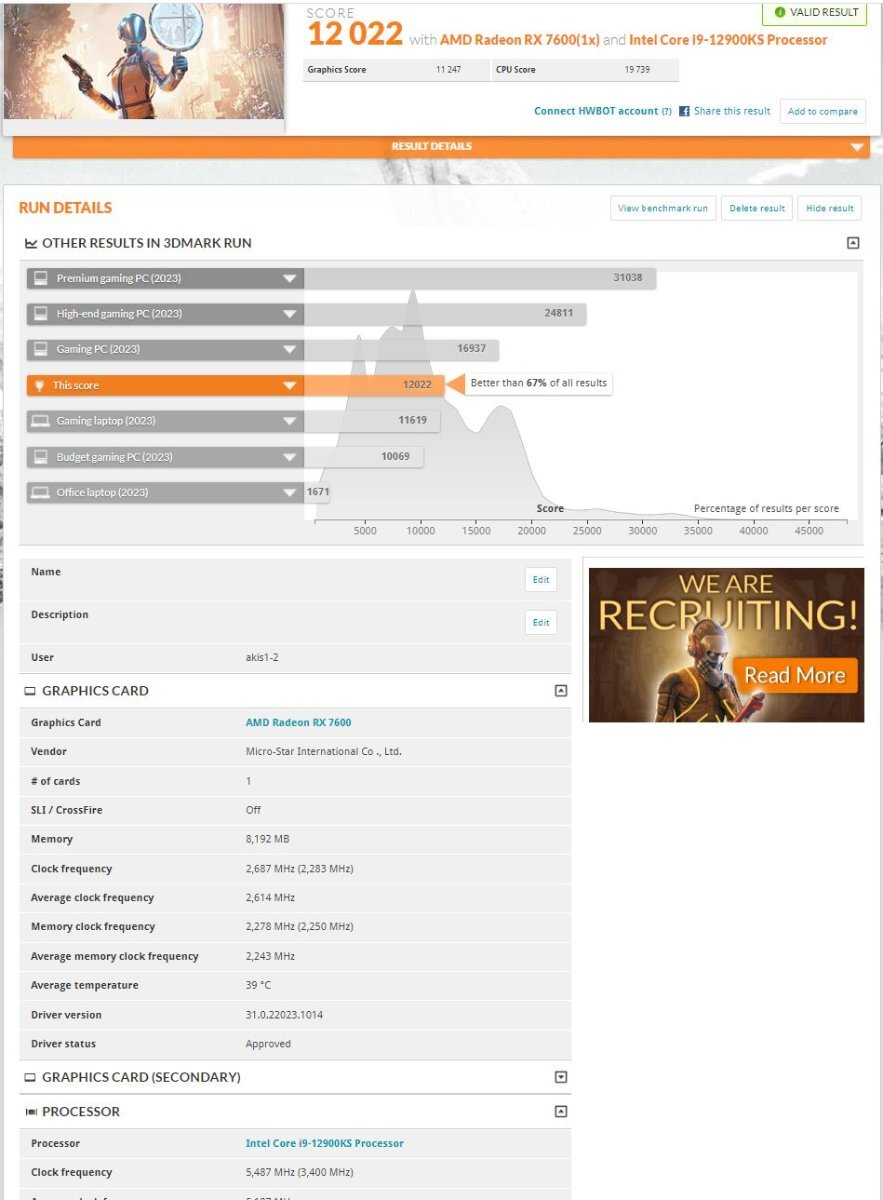Image resolution: width=883 pixels, height=1200 pixels.
Task: Collapse the Other Results in 3DMark Run section
Action: click(x=853, y=242)
